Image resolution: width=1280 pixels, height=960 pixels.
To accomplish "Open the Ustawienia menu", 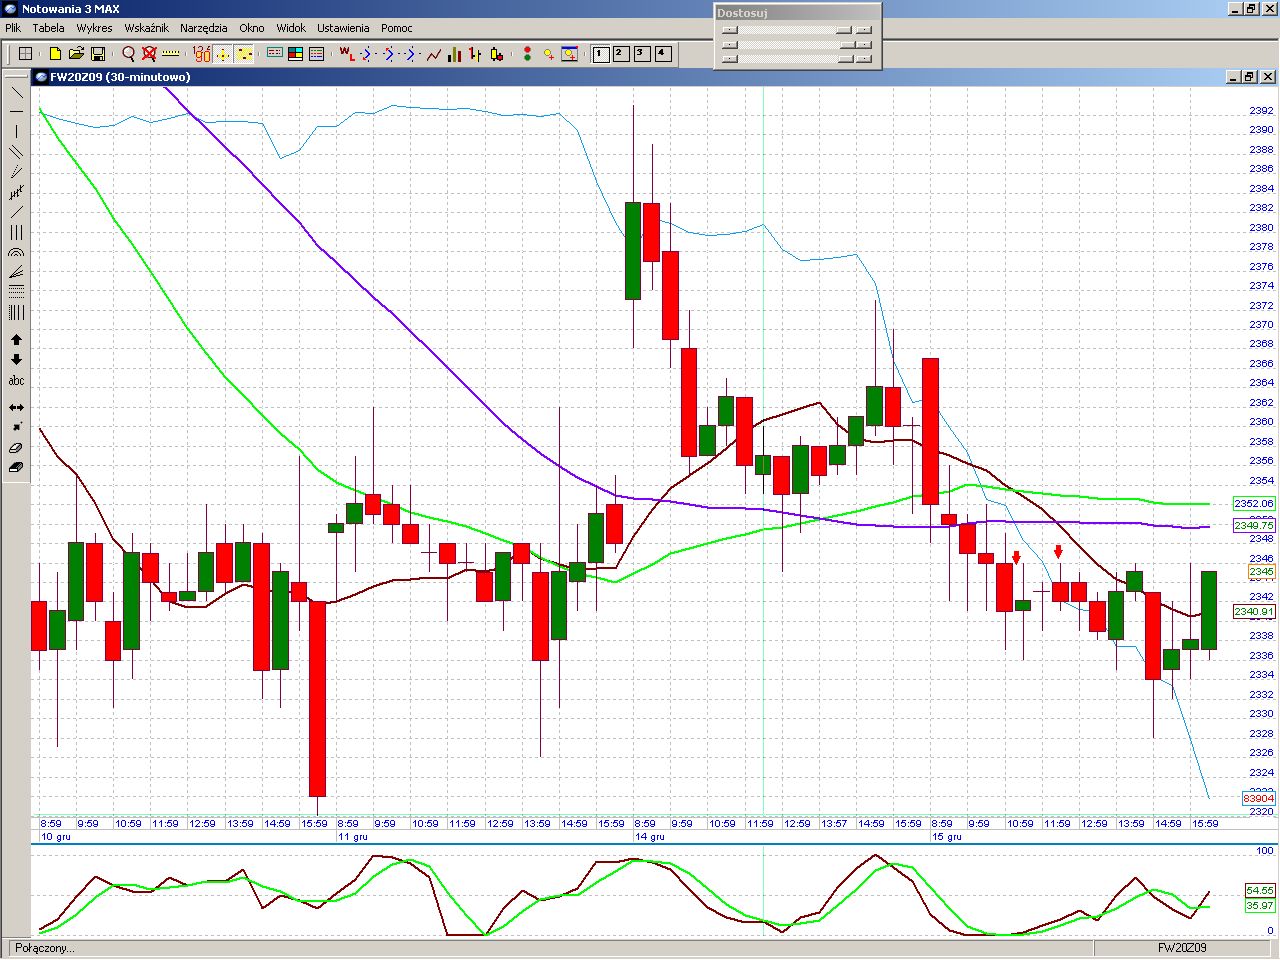I will click(343, 28).
